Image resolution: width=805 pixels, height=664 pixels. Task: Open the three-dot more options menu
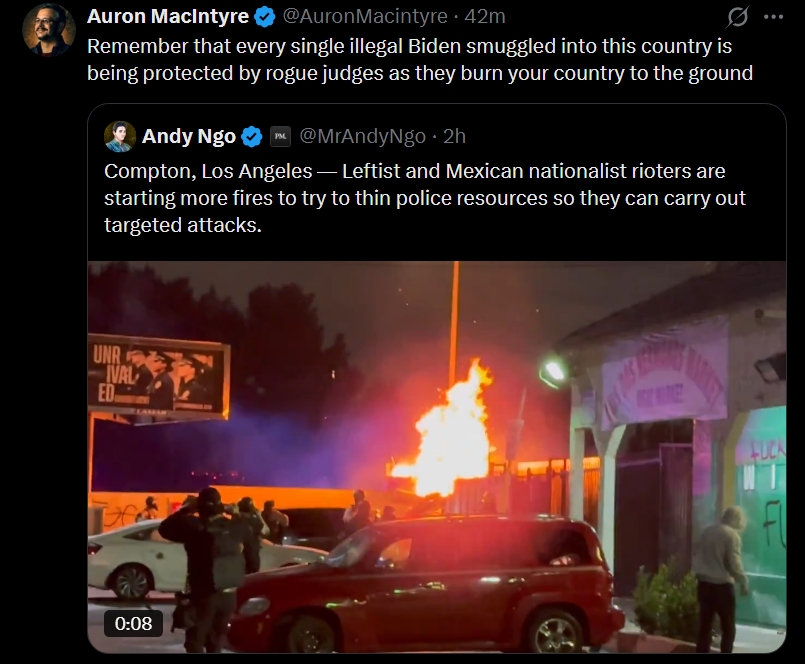773,17
